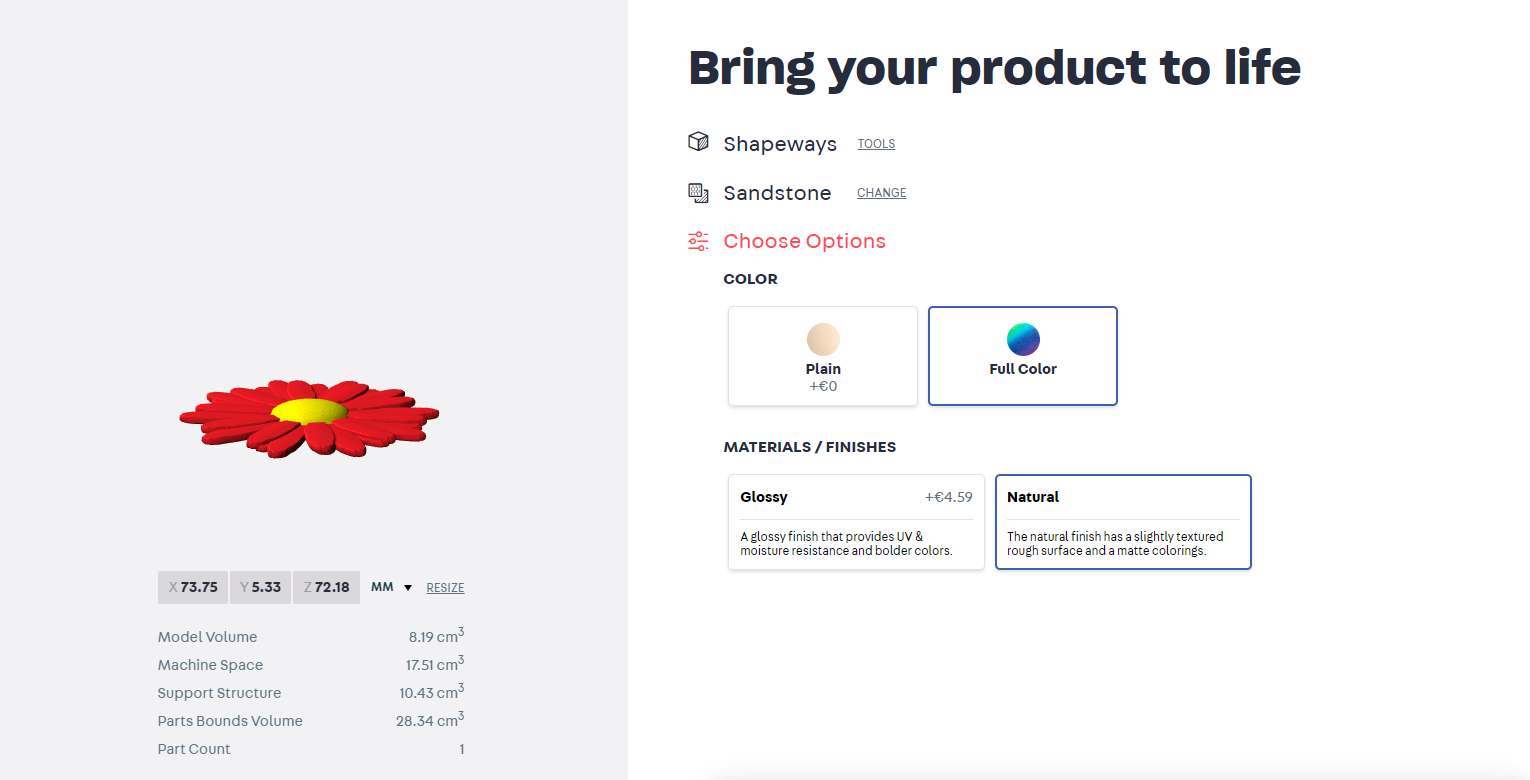
Task: Click the Sandstone material texture icon
Action: 698,192
